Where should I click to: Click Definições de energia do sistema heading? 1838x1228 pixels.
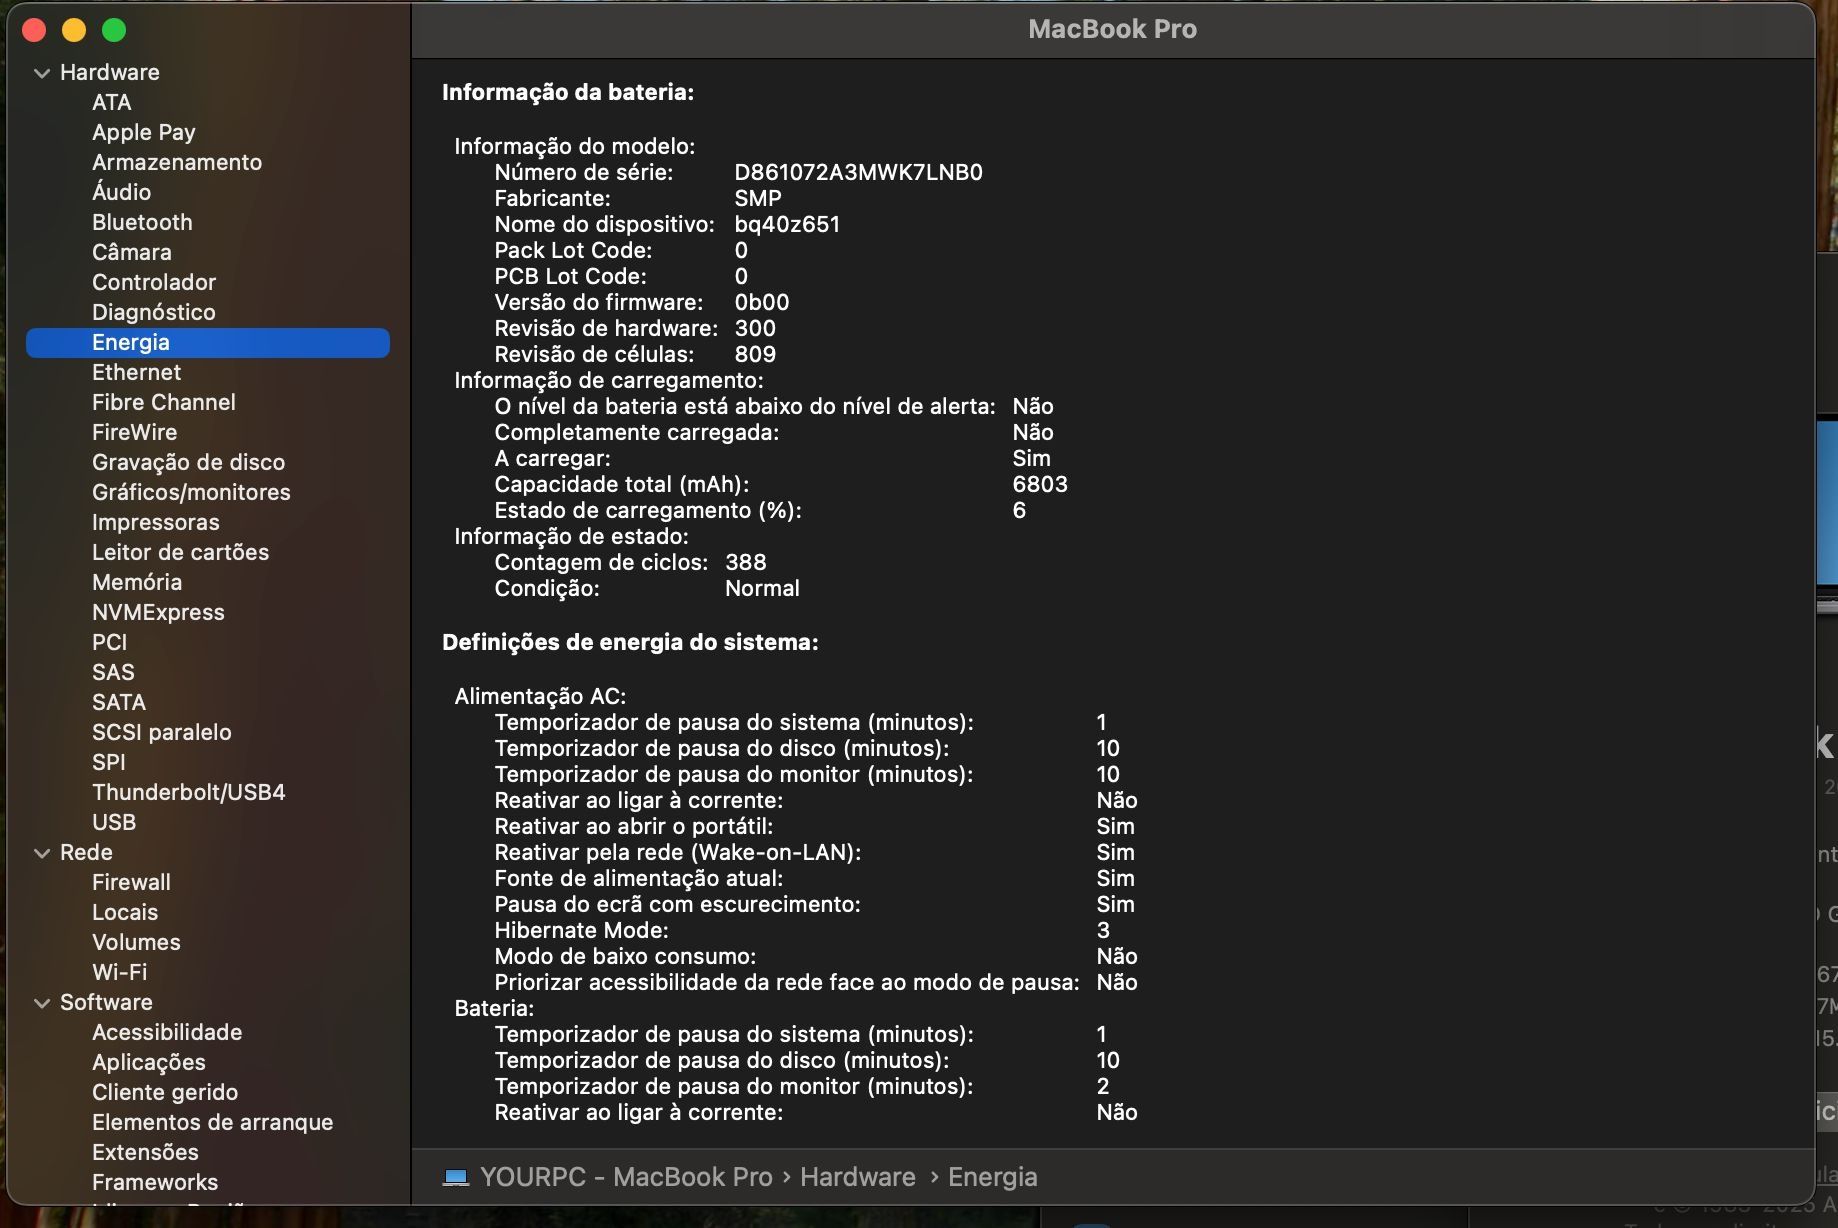tap(630, 642)
